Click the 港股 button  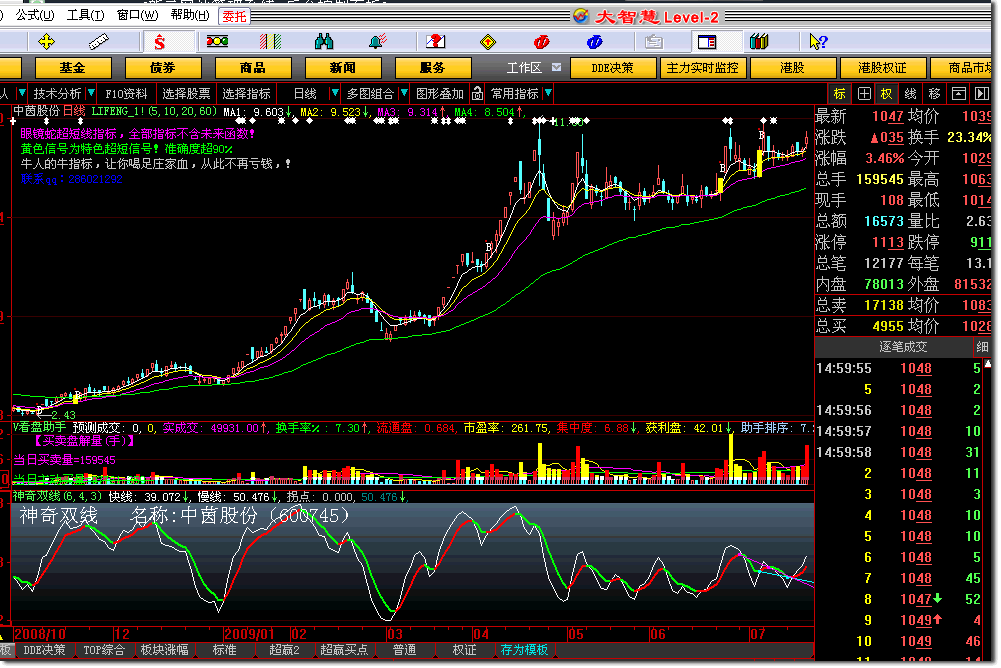click(x=793, y=68)
